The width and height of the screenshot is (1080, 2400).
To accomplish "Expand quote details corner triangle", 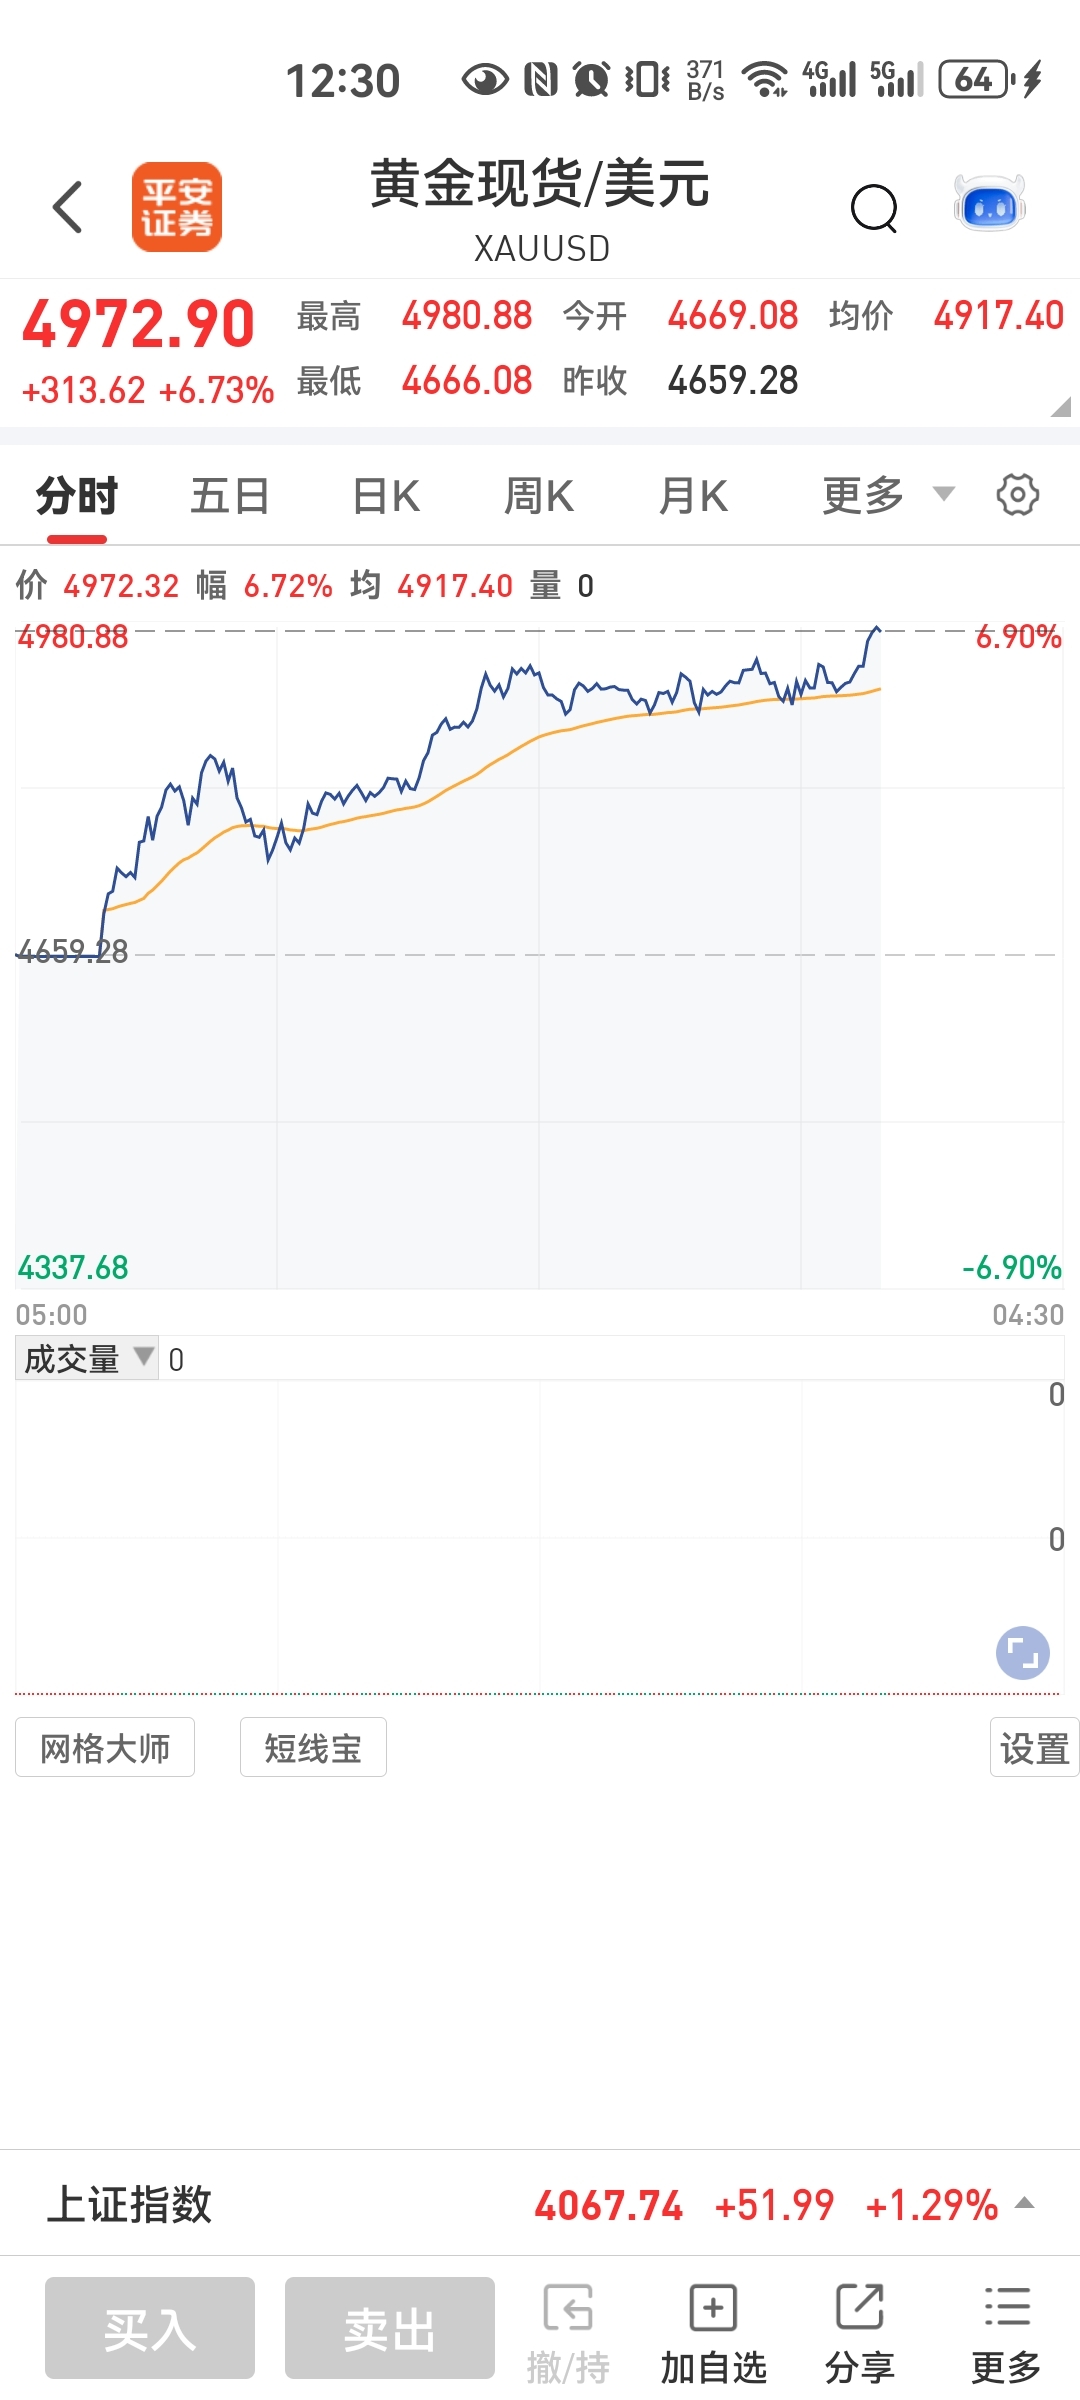I will point(1061,406).
